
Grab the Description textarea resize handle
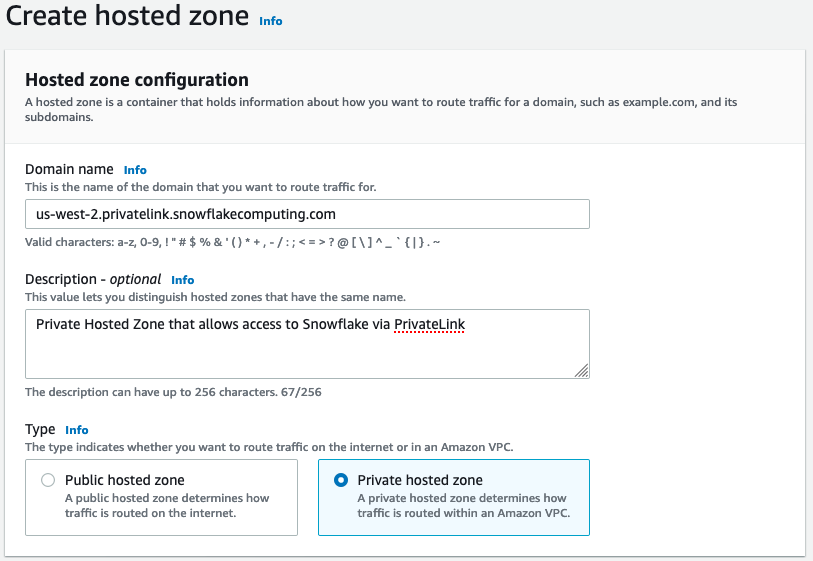582,371
